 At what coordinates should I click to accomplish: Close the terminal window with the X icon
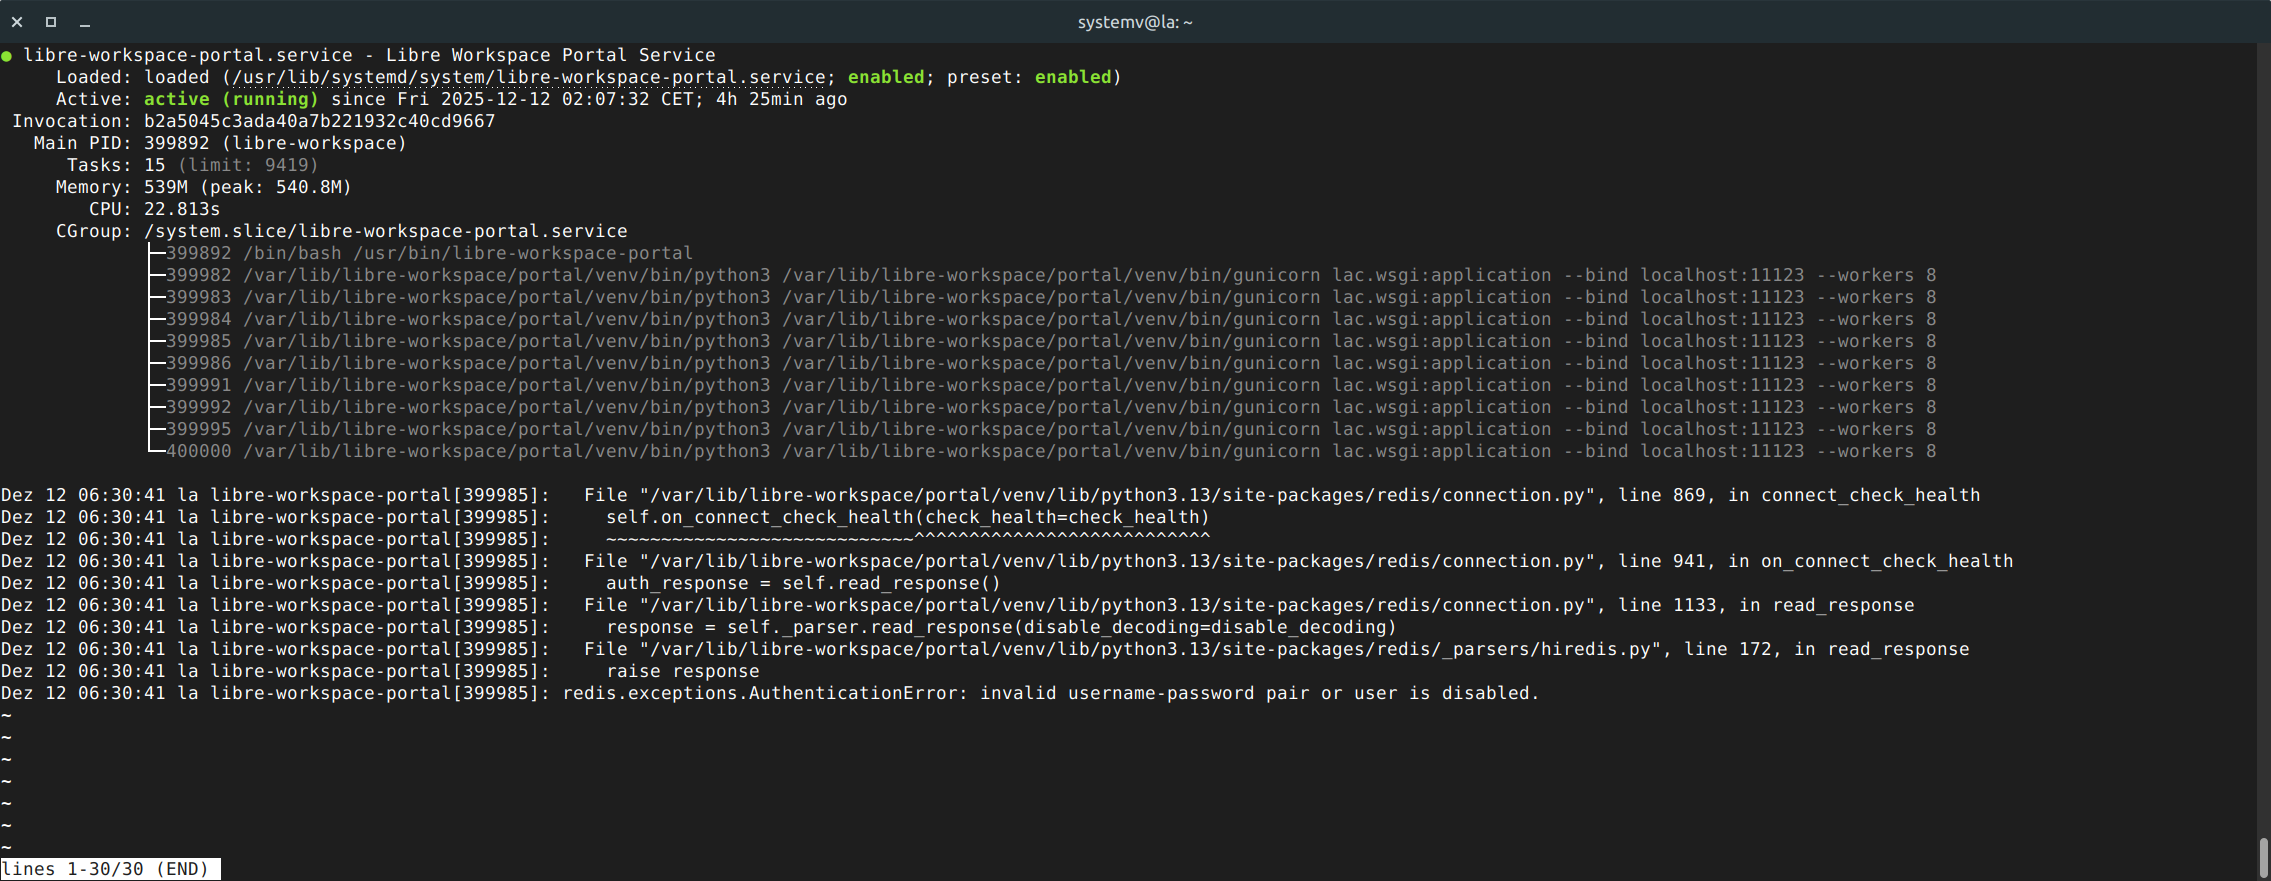(17, 22)
